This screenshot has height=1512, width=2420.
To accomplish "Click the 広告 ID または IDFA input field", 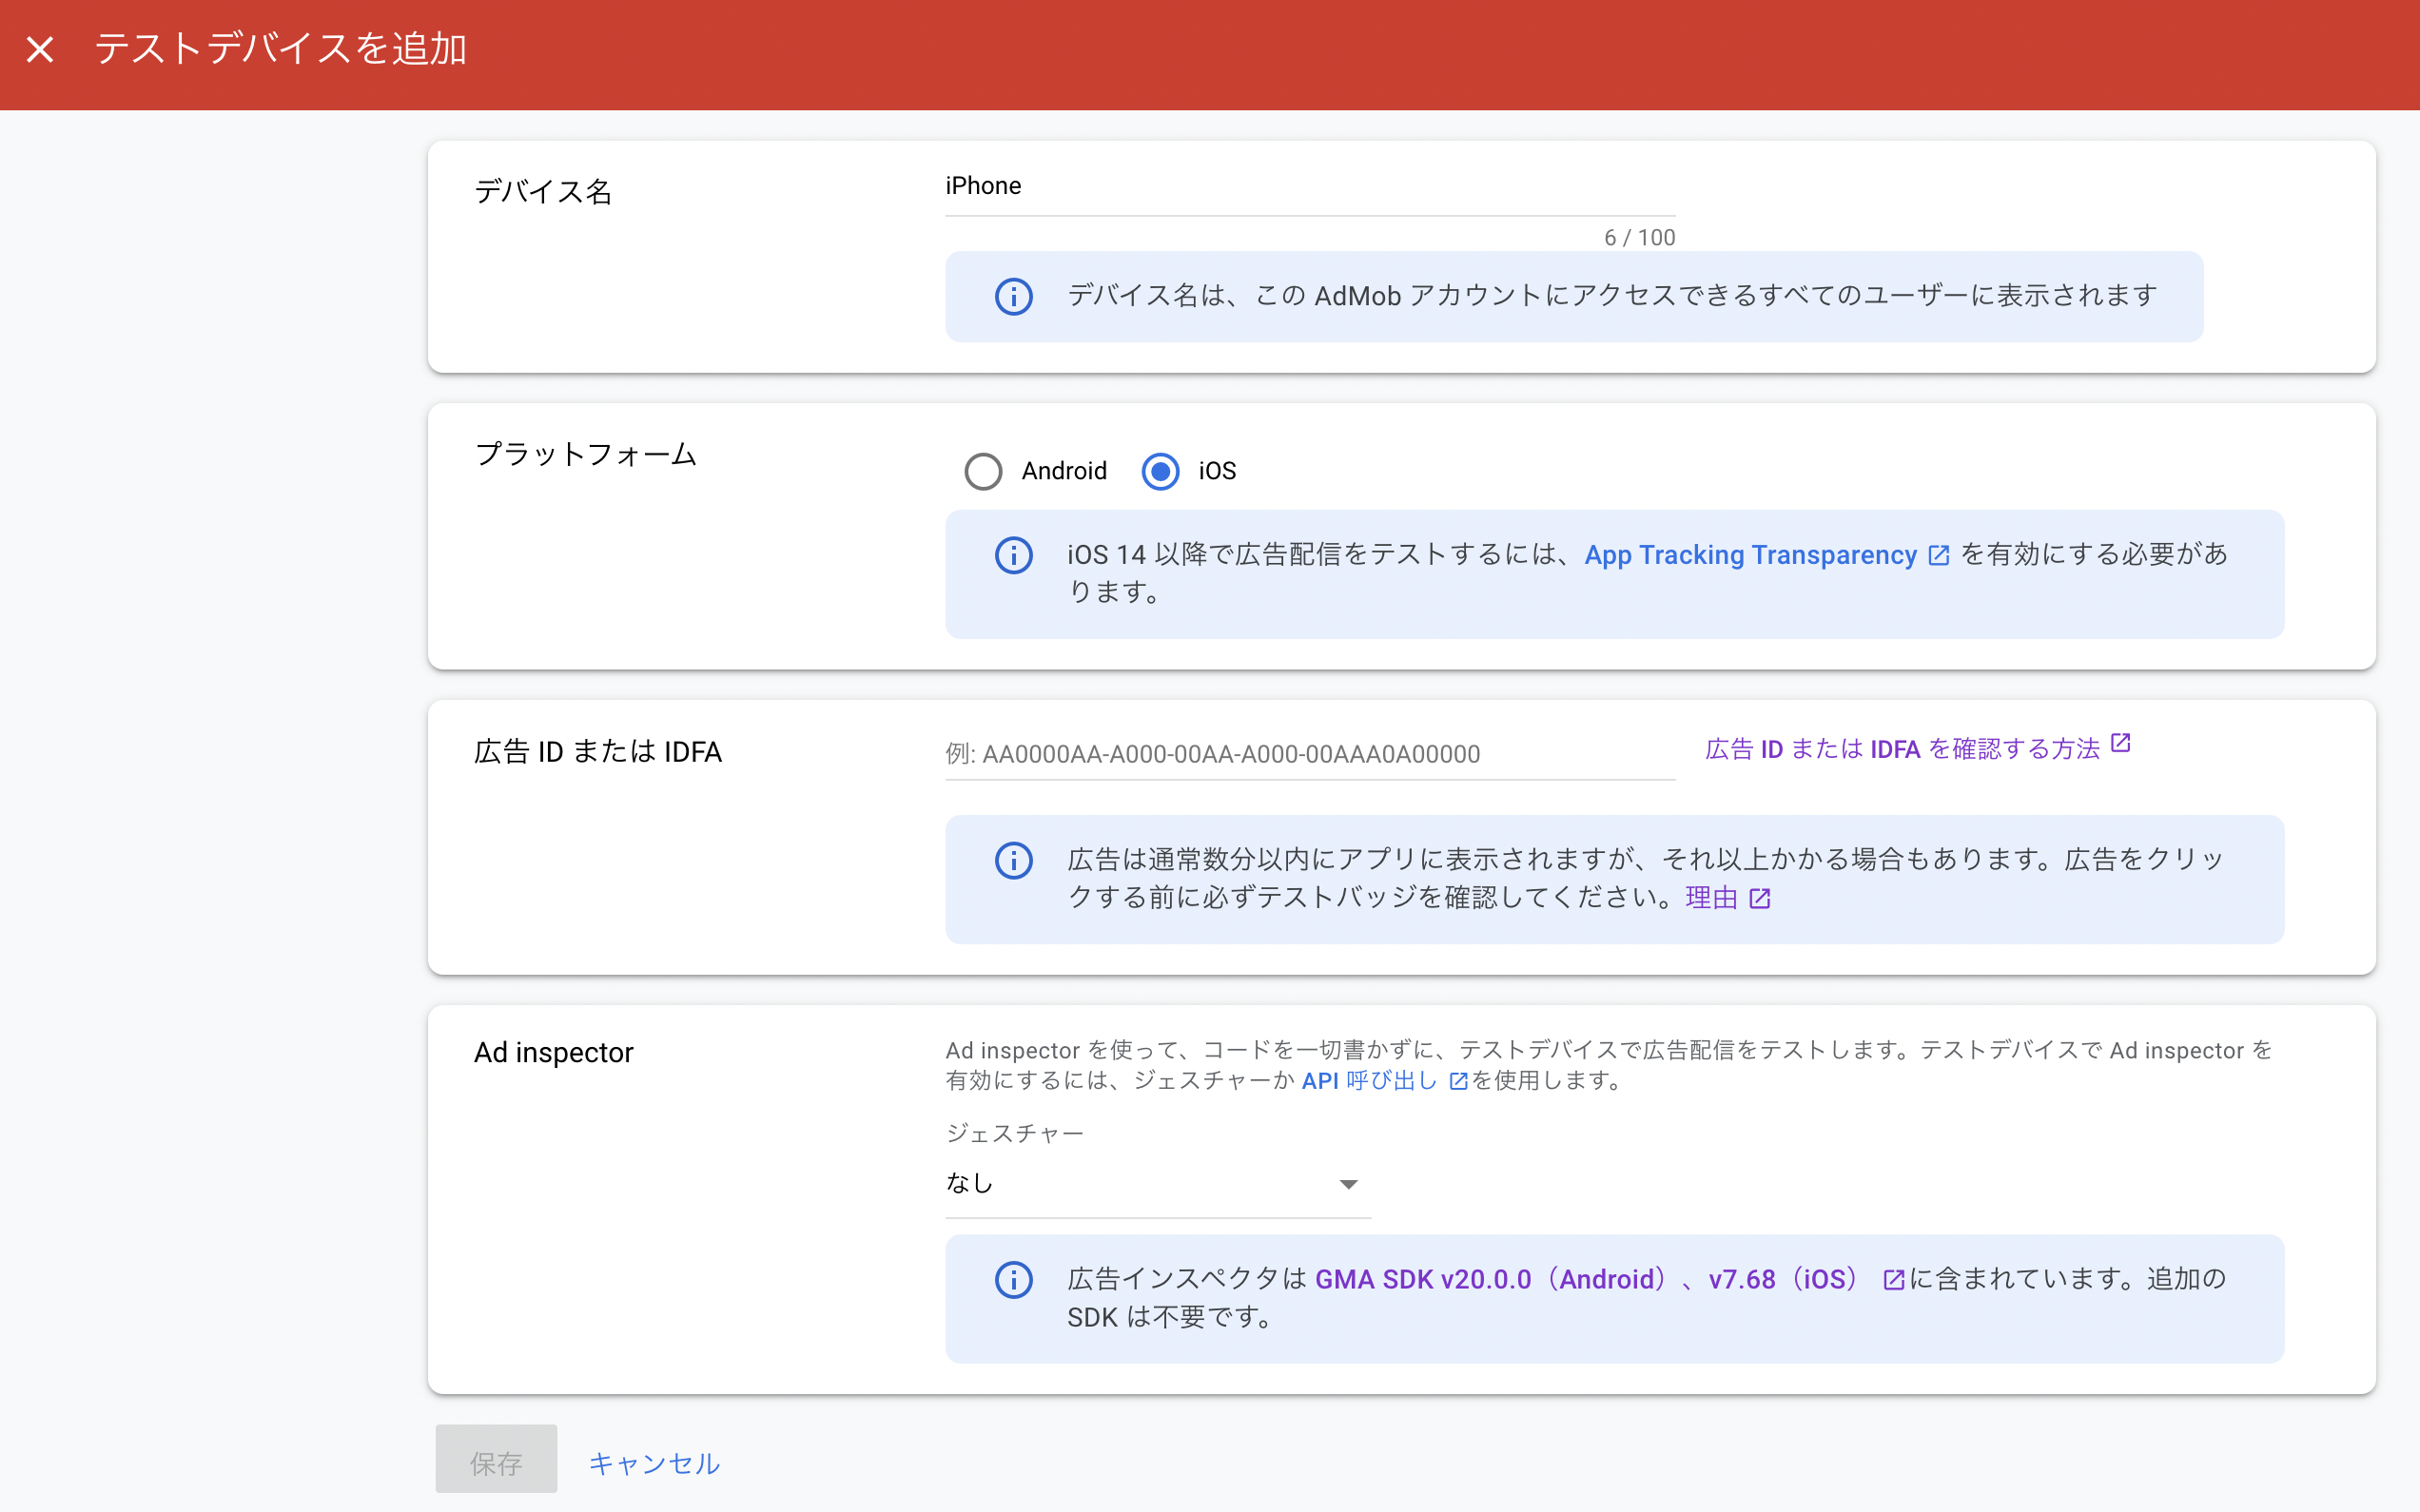I will [x=1308, y=754].
